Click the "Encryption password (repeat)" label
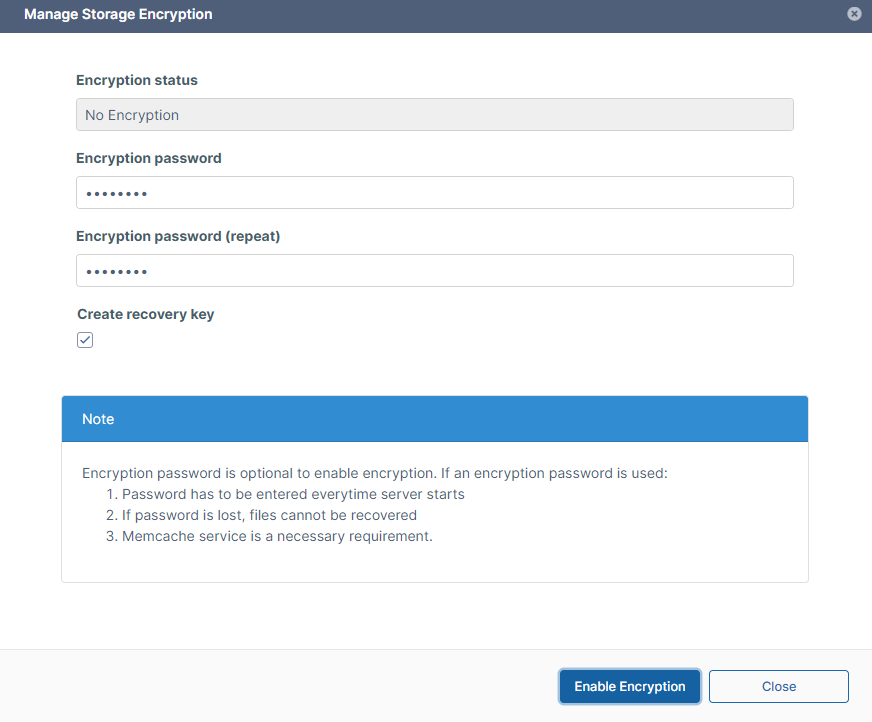 (178, 236)
